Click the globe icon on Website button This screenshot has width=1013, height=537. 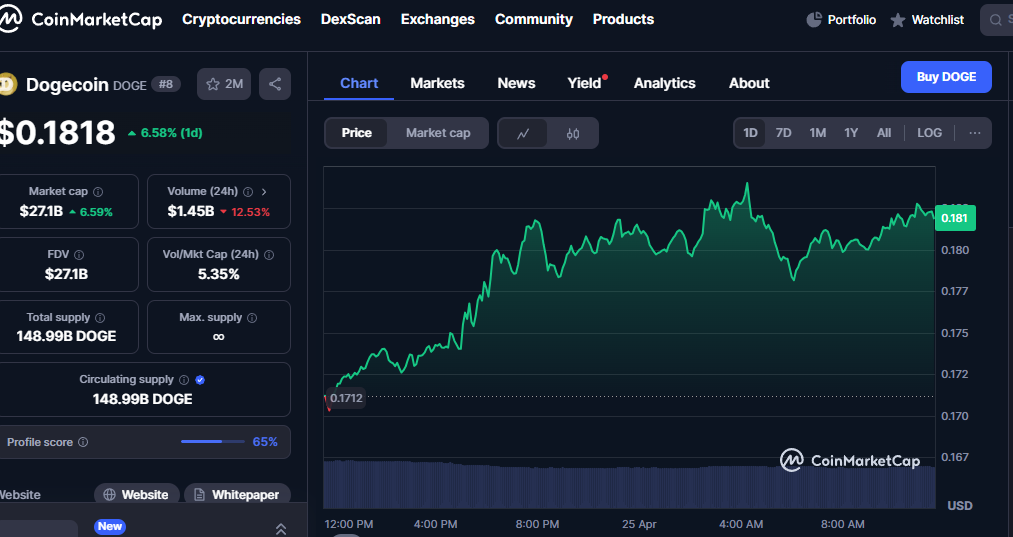[x=110, y=495]
